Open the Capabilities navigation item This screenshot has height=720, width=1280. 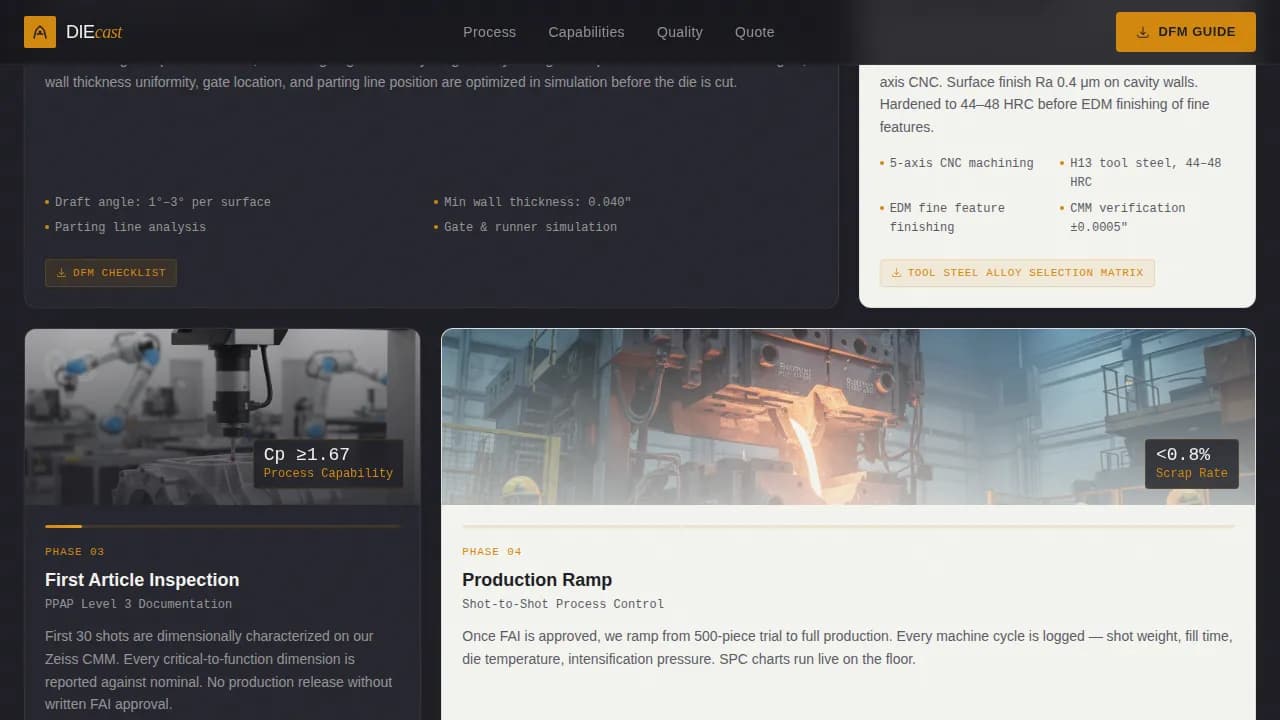pos(586,32)
